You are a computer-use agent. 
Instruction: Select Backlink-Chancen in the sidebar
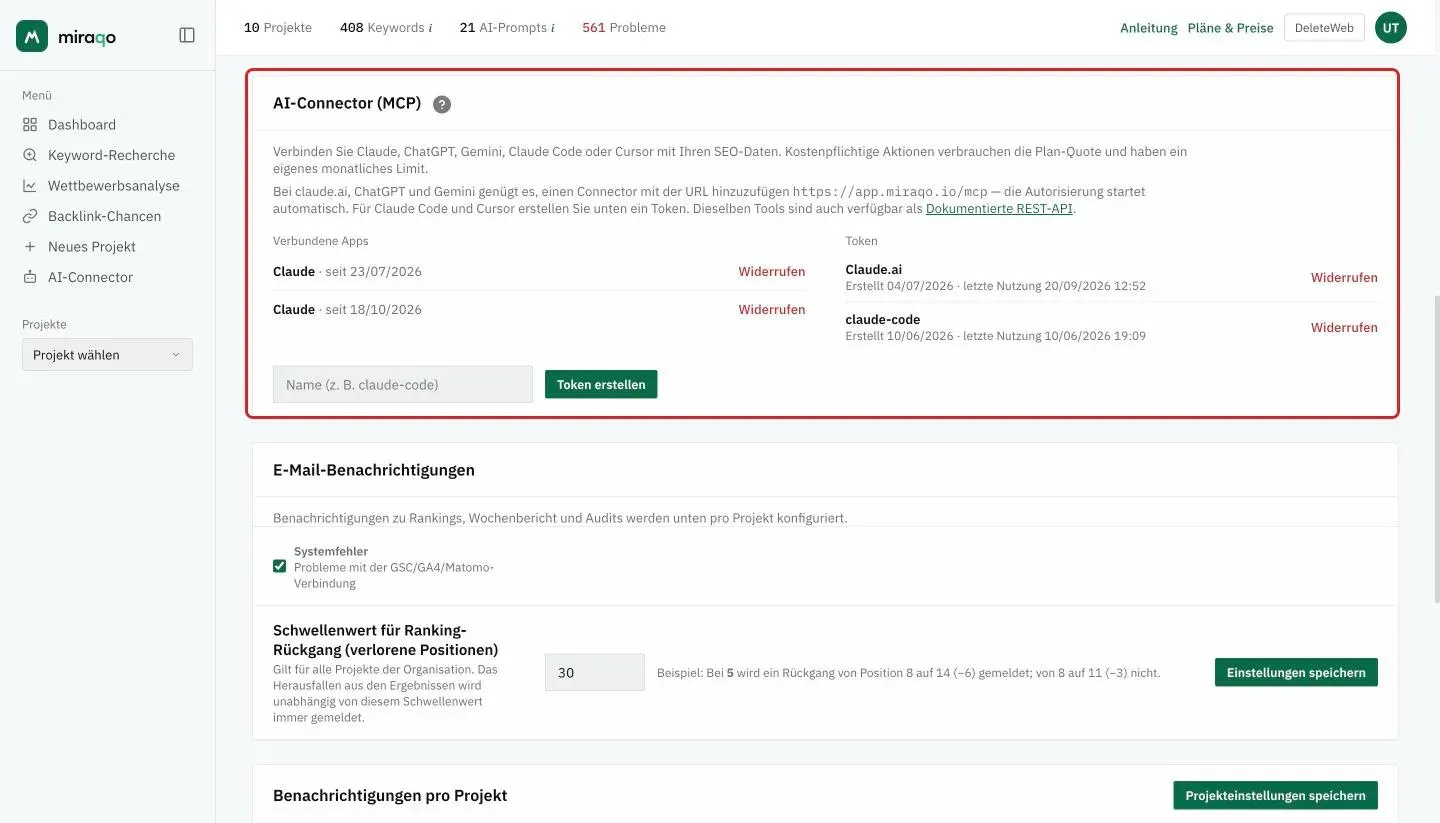(107, 216)
